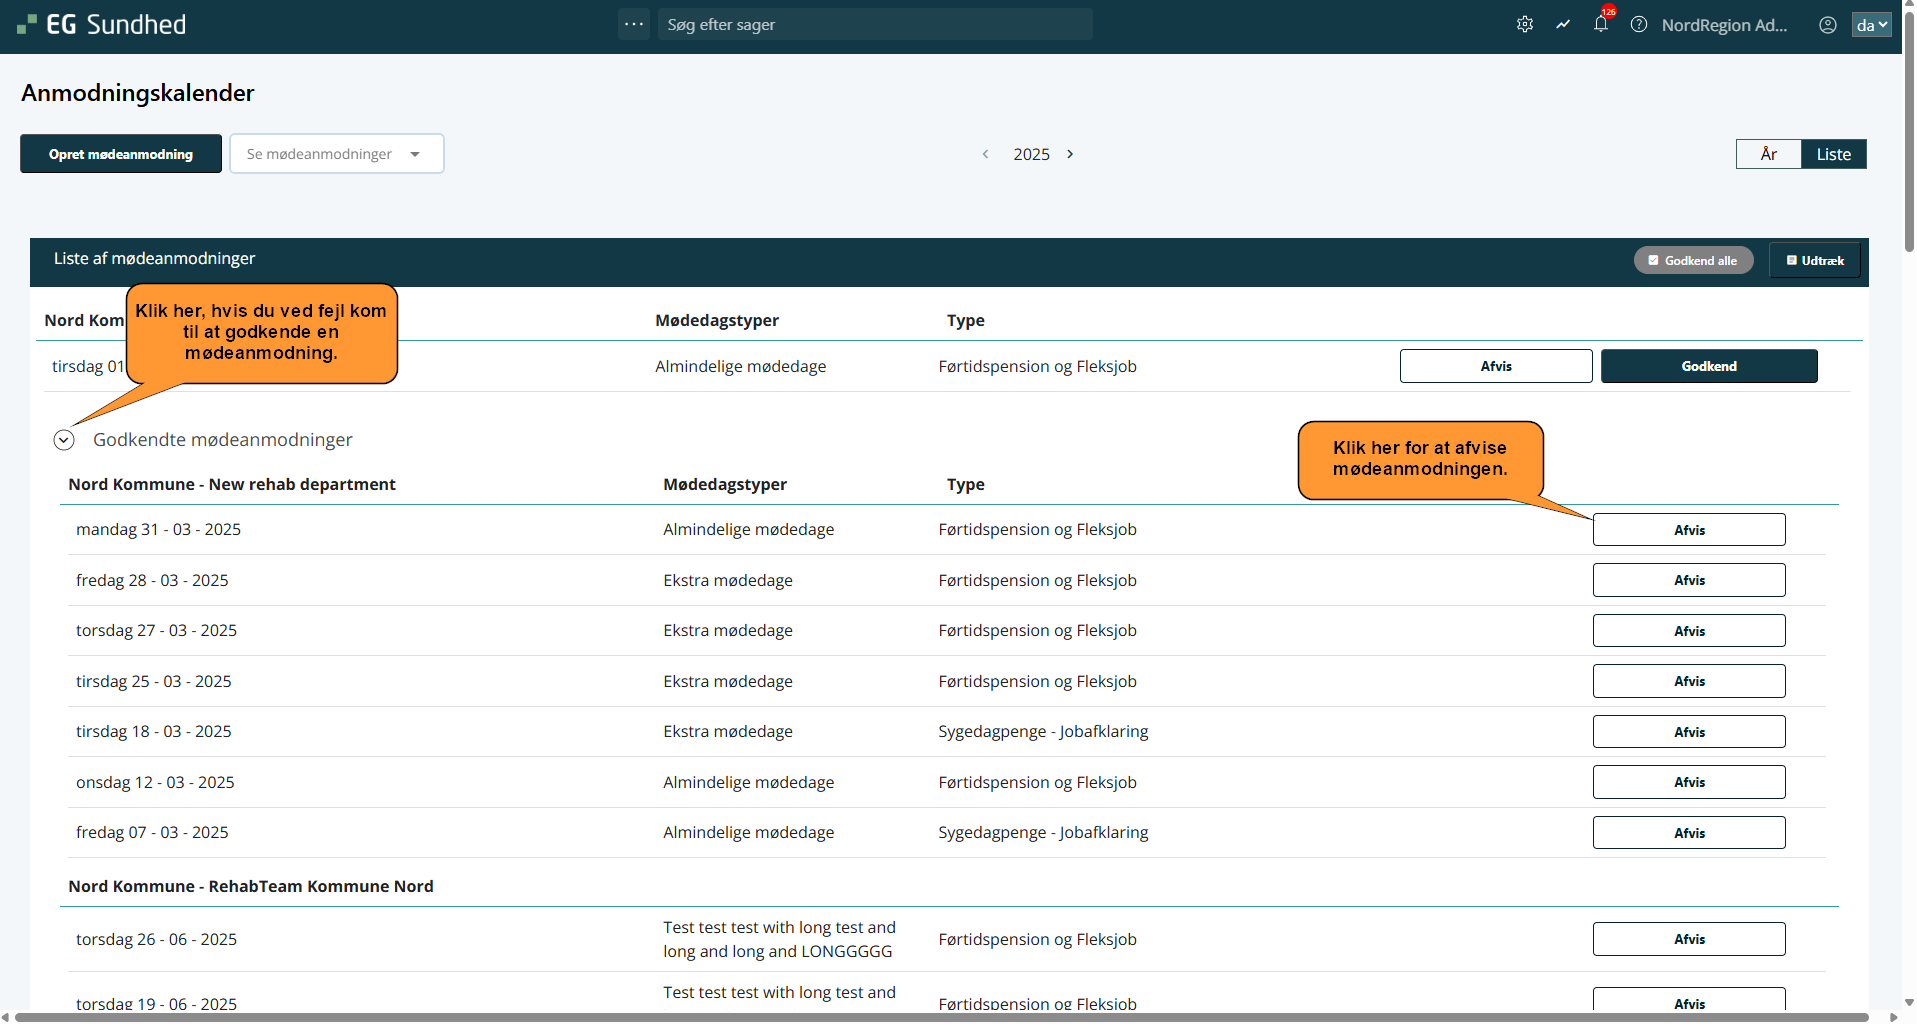Open notifications bell with 126 badge
1917x1024 pixels.
[1601, 25]
